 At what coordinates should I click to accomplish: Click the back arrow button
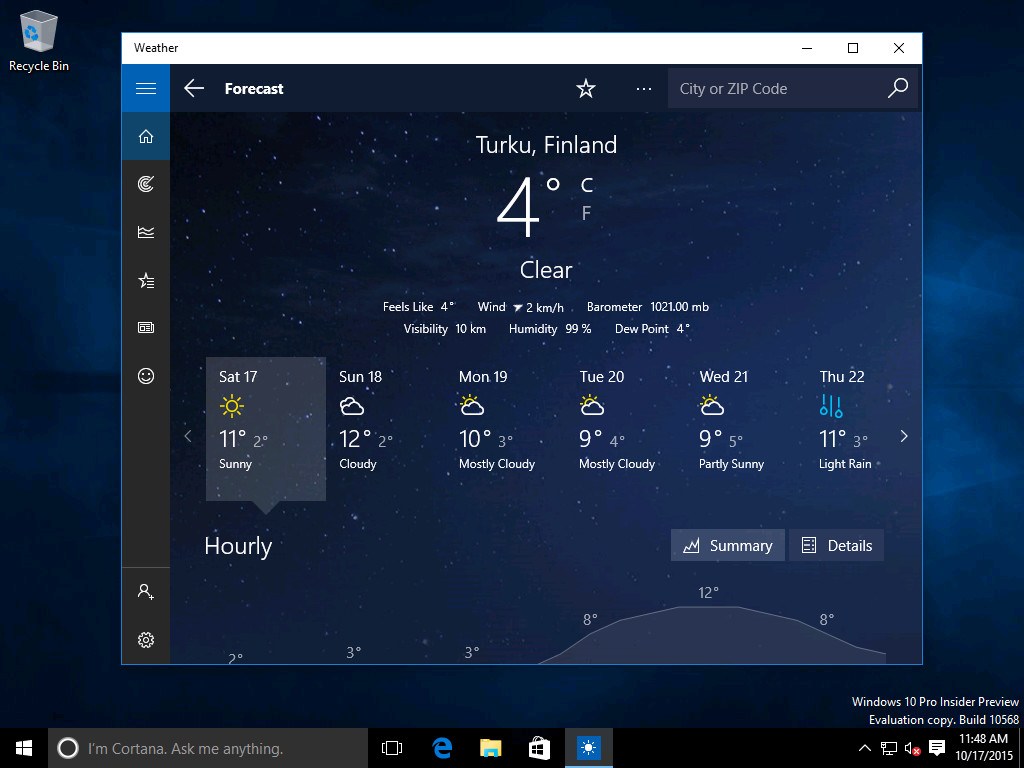(x=194, y=89)
